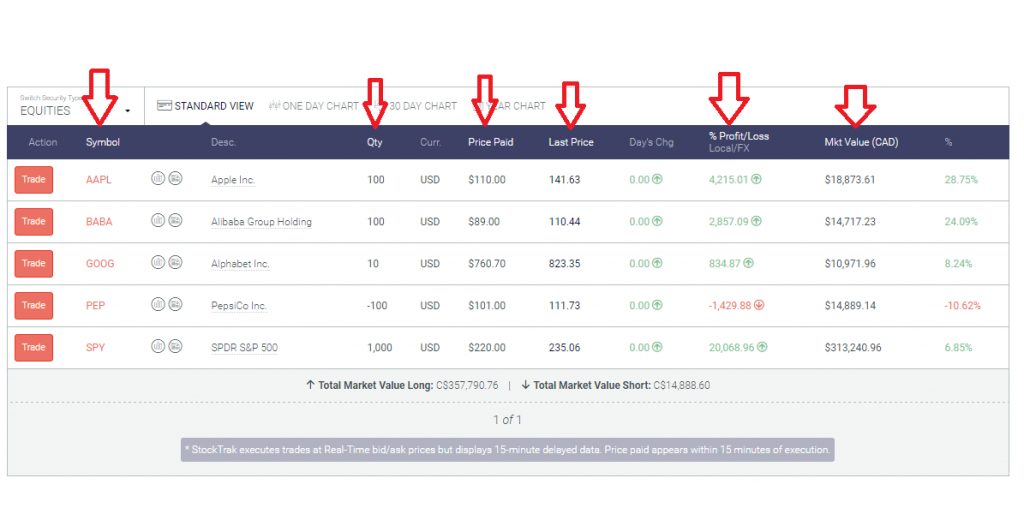Screen dimensions: 1024x508
Task: Expand the Switch Security Type EQUITIES dropdown
Action: coord(75,106)
